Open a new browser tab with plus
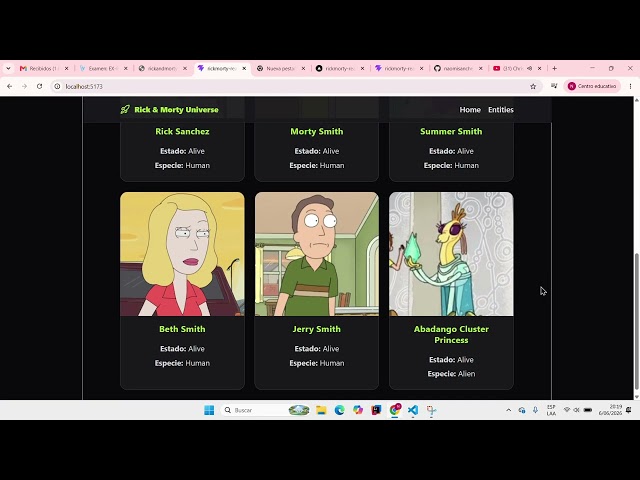Screen dimensions: 640x480 click(554, 68)
